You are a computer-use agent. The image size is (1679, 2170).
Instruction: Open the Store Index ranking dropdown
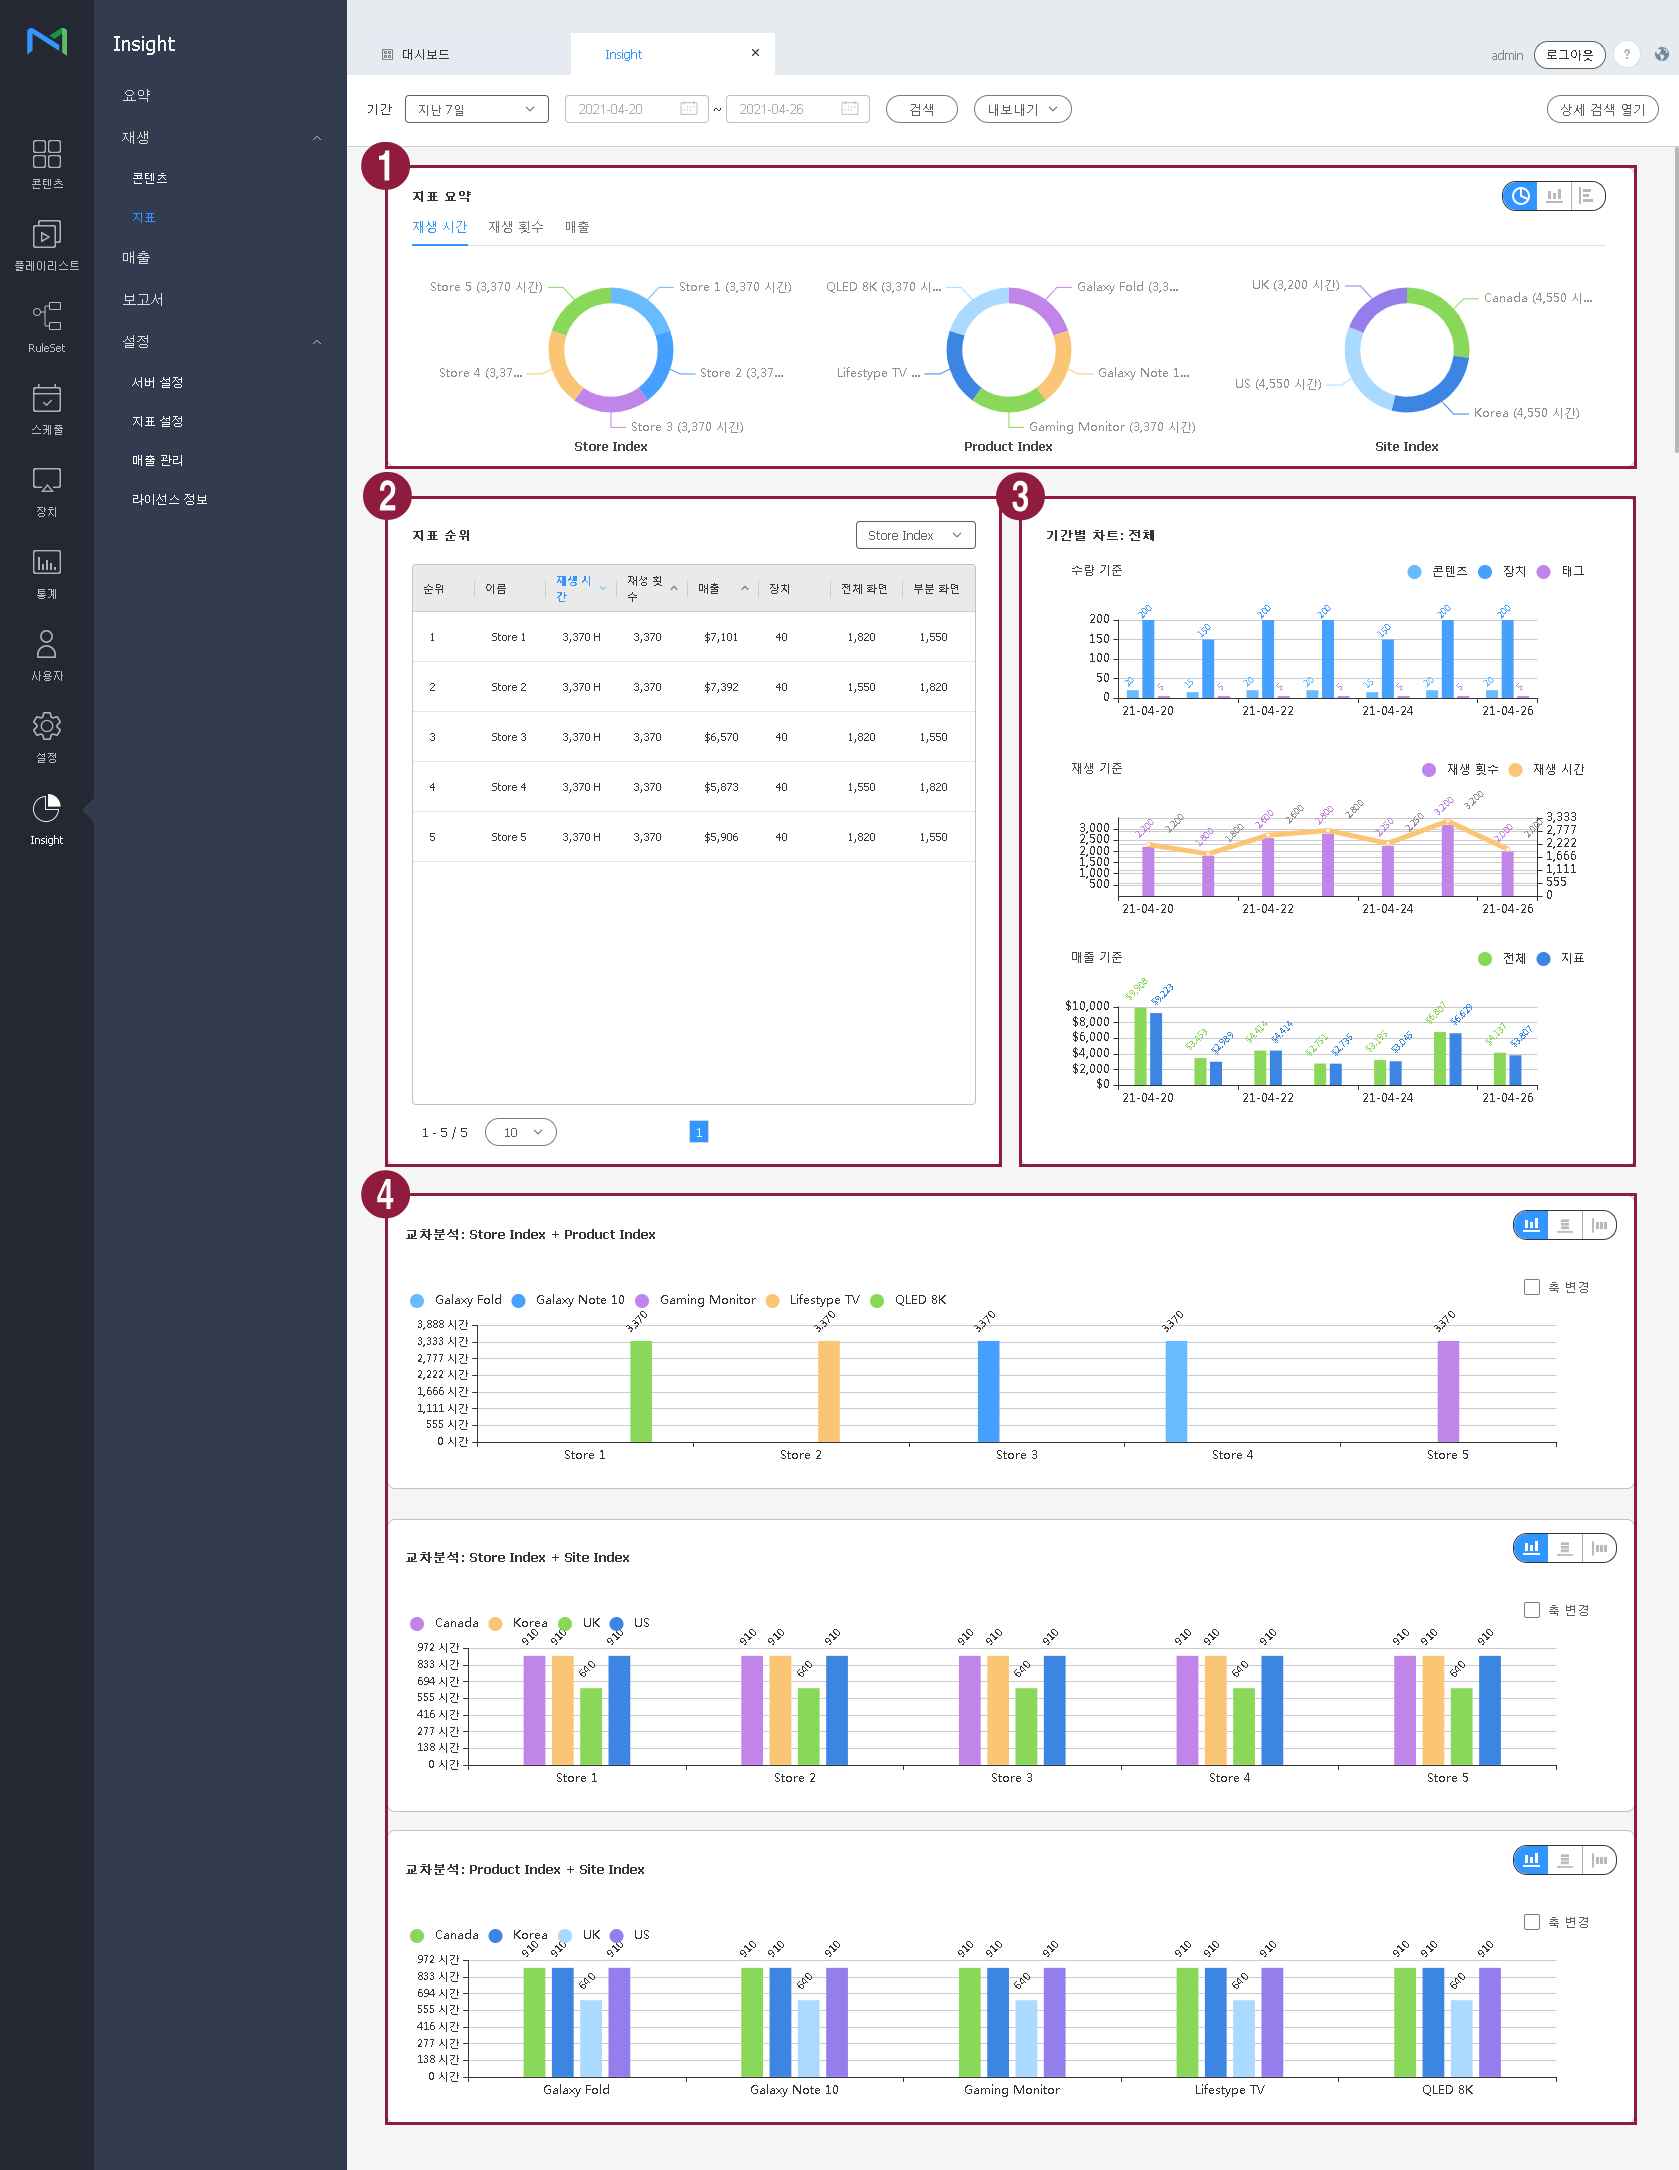tap(914, 535)
